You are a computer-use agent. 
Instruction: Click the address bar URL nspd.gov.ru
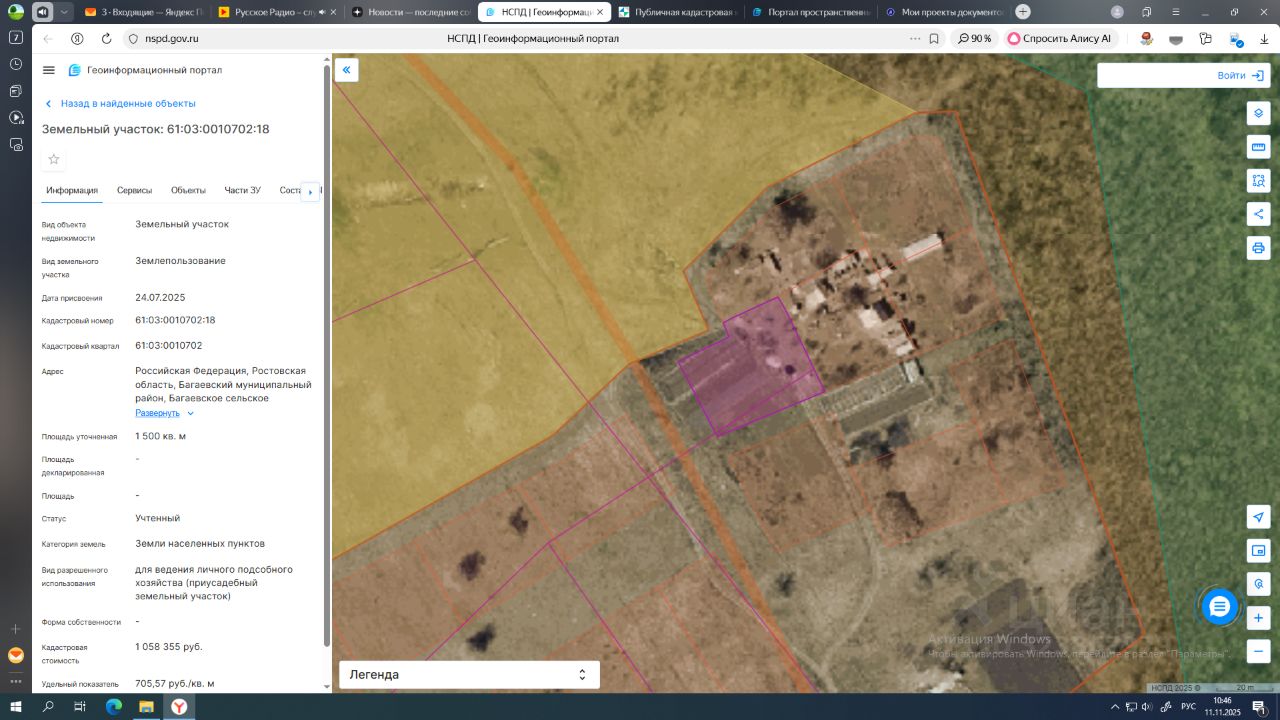click(172, 38)
